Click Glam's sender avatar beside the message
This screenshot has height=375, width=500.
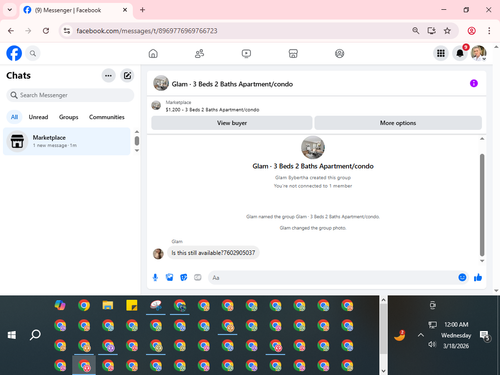pos(158,254)
